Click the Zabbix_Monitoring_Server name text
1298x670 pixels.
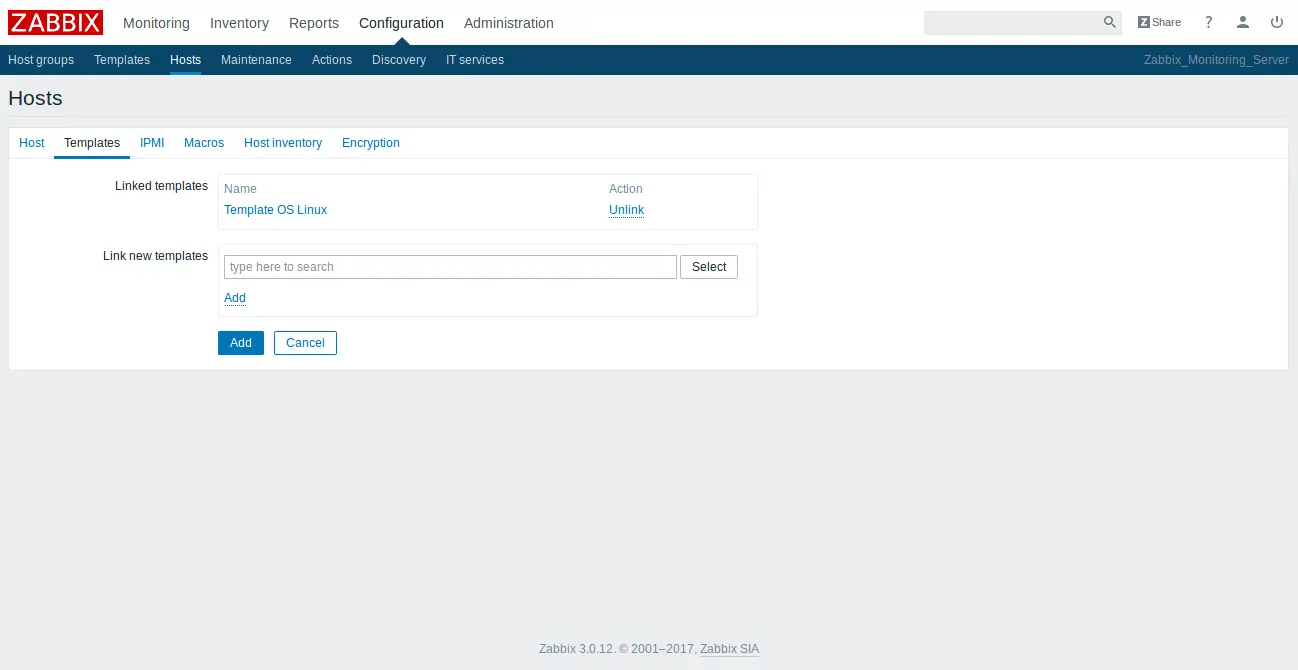[1216, 60]
